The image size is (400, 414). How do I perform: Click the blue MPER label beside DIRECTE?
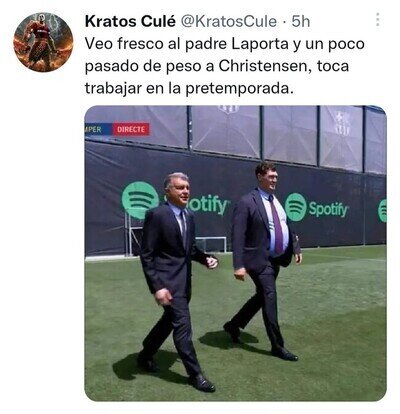[x=94, y=129]
